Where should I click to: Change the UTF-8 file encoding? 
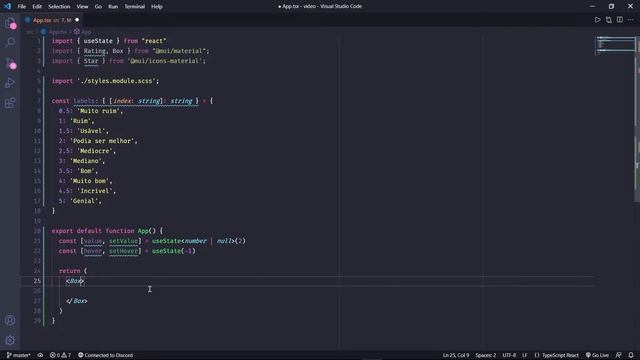pos(509,355)
